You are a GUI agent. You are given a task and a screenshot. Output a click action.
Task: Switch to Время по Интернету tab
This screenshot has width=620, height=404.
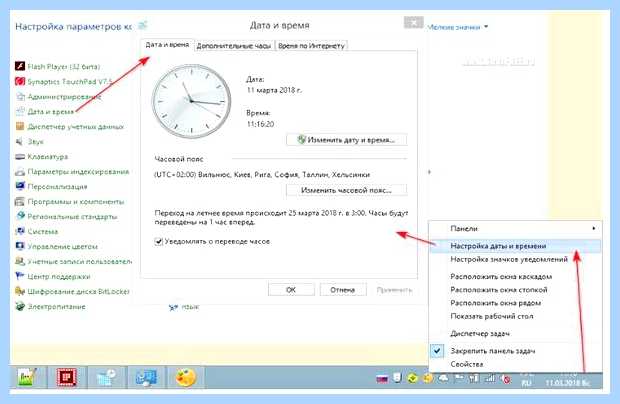(x=311, y=46)
